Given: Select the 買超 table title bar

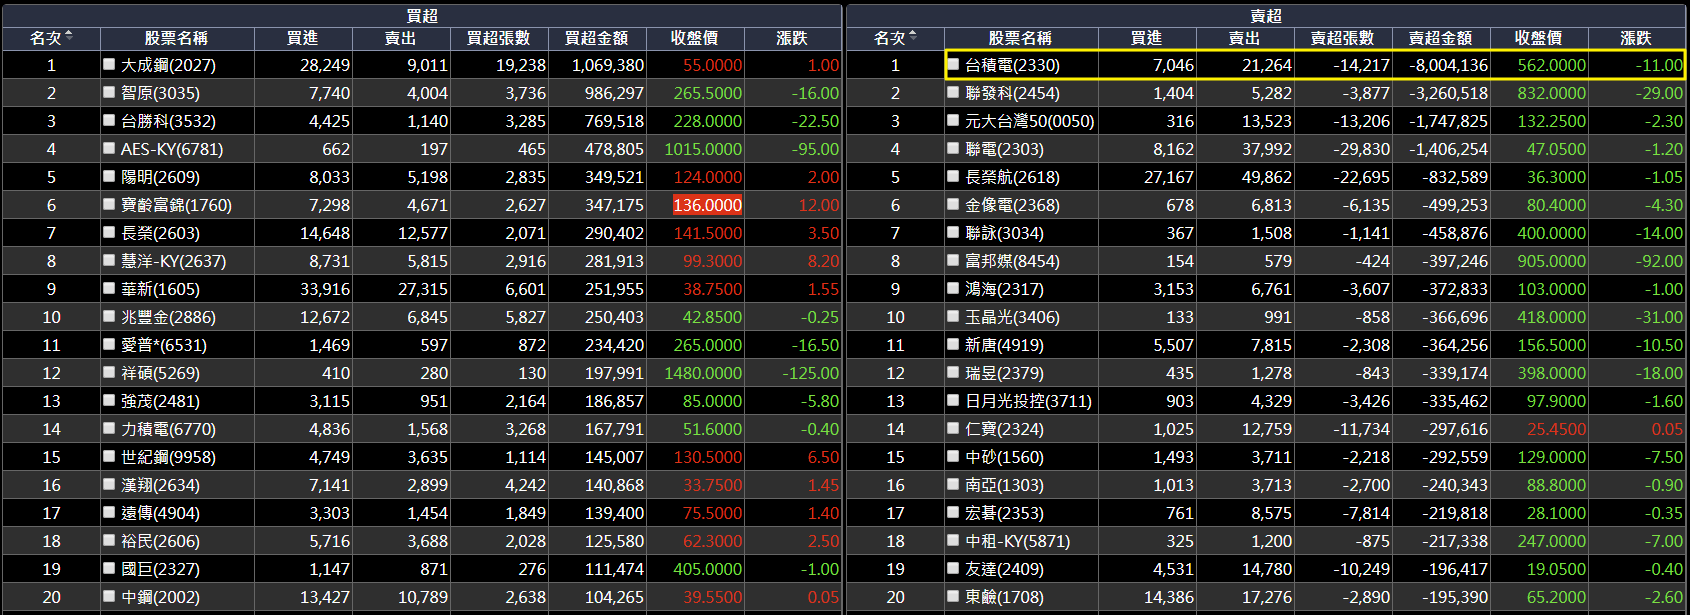Looking at the screenshot, I should (x=422, y=15).
